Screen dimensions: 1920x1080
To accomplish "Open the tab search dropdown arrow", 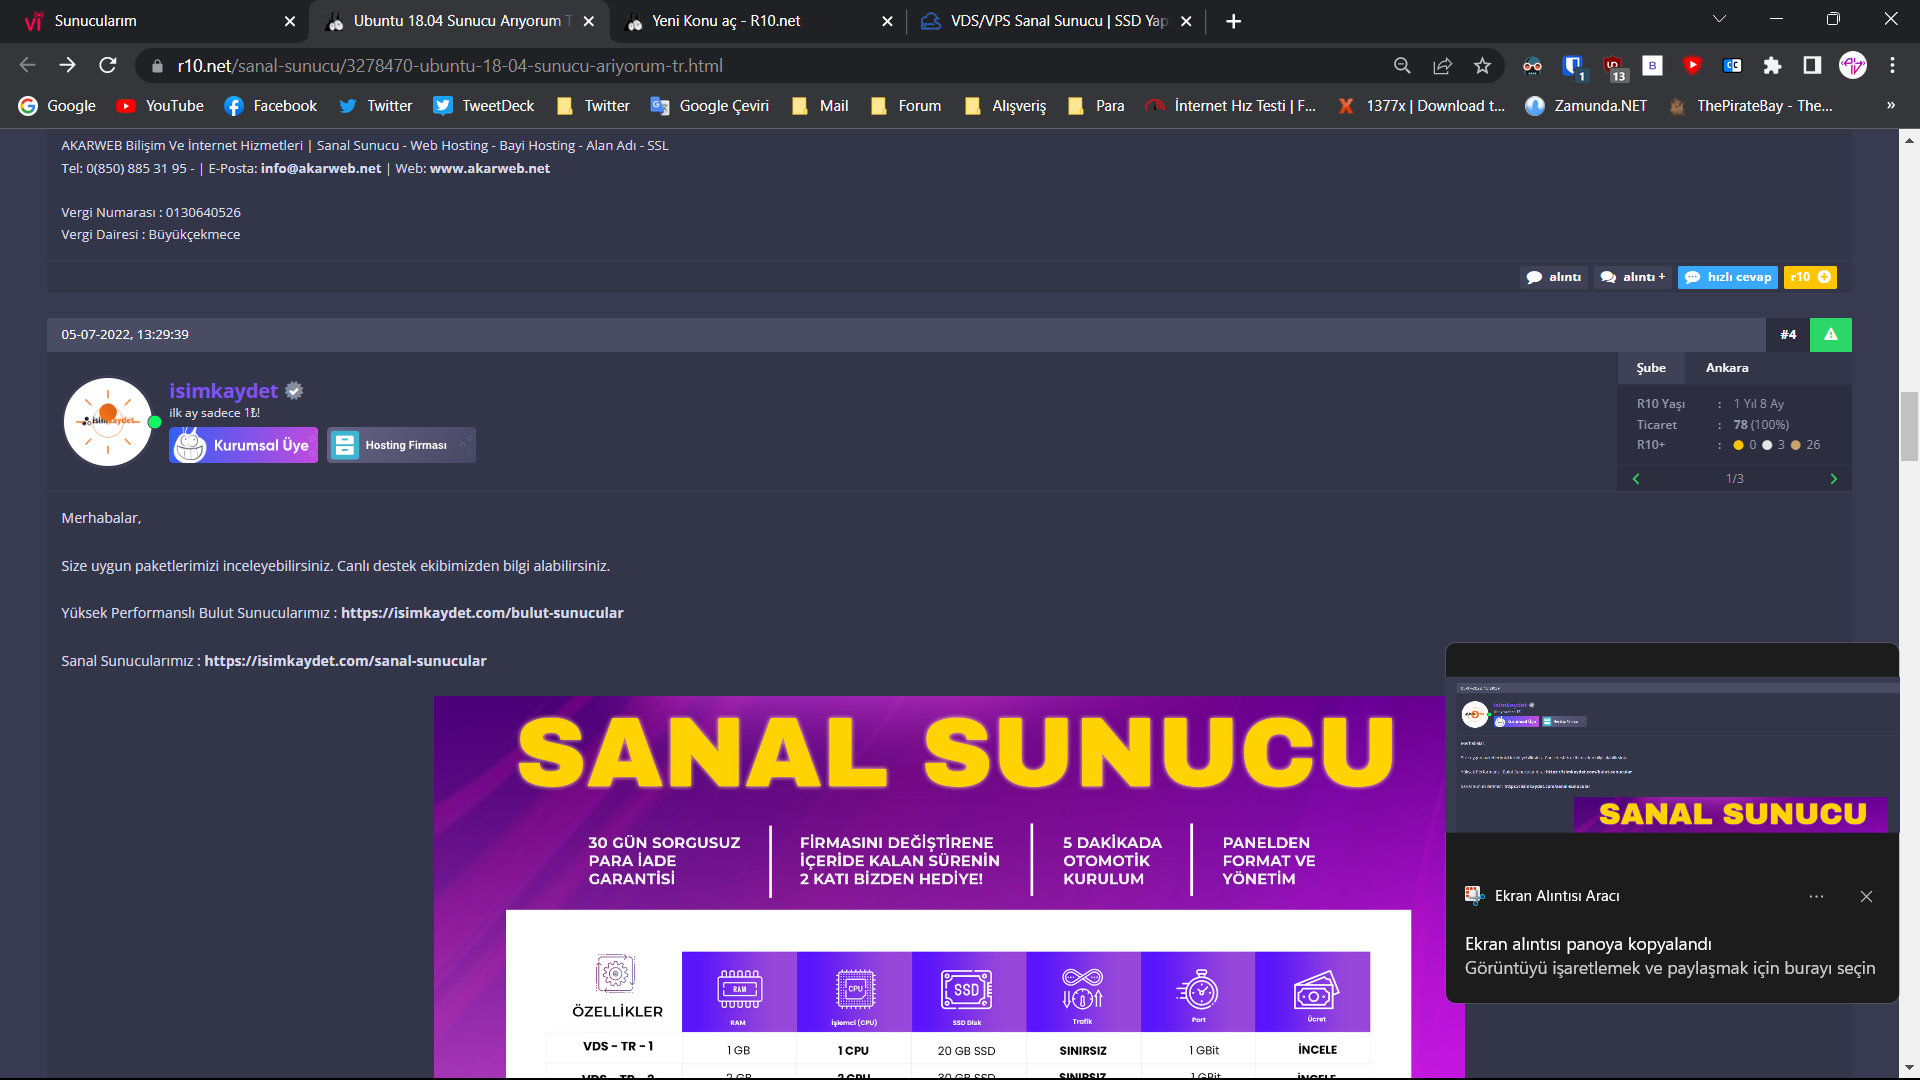I will (1720, 19).
